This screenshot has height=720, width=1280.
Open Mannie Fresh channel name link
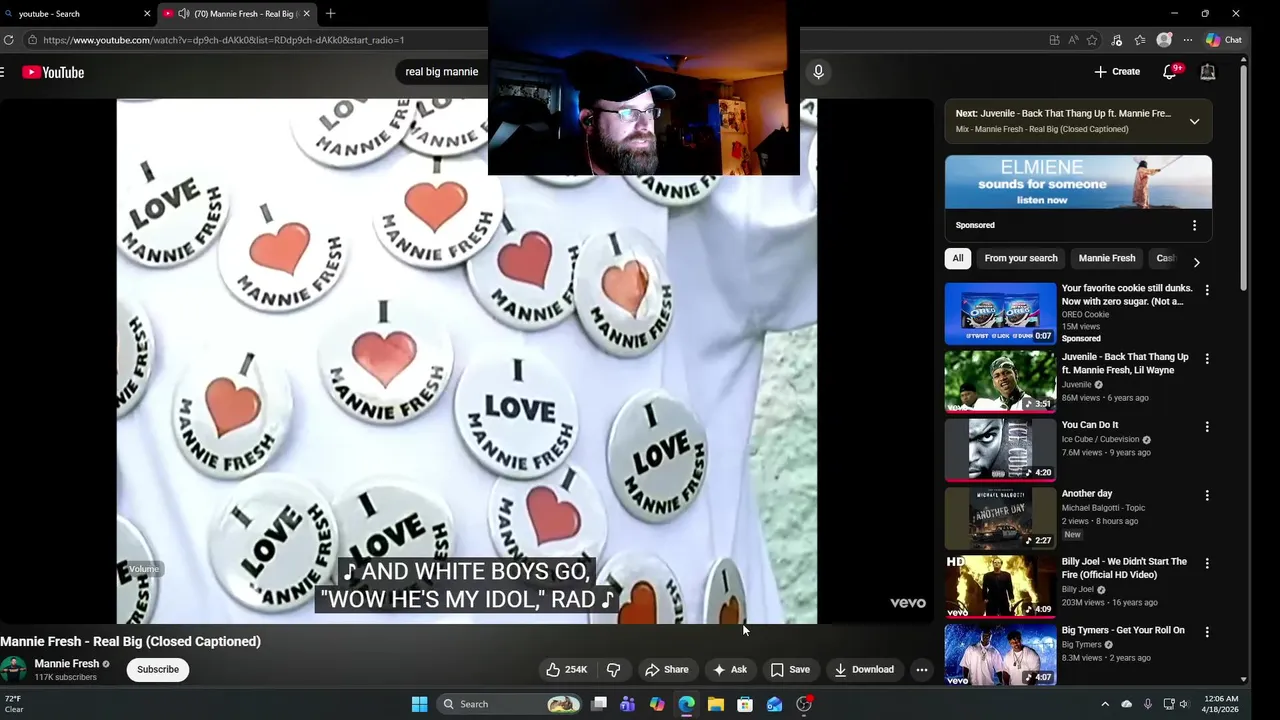(67, 664)
